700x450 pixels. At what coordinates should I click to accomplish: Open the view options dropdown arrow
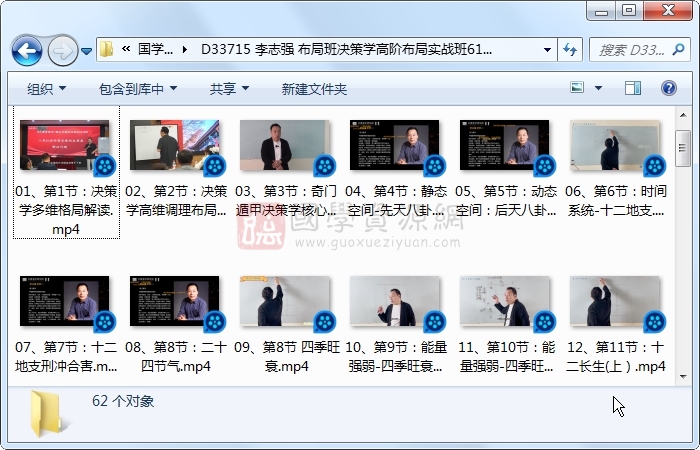pos(598,88)
